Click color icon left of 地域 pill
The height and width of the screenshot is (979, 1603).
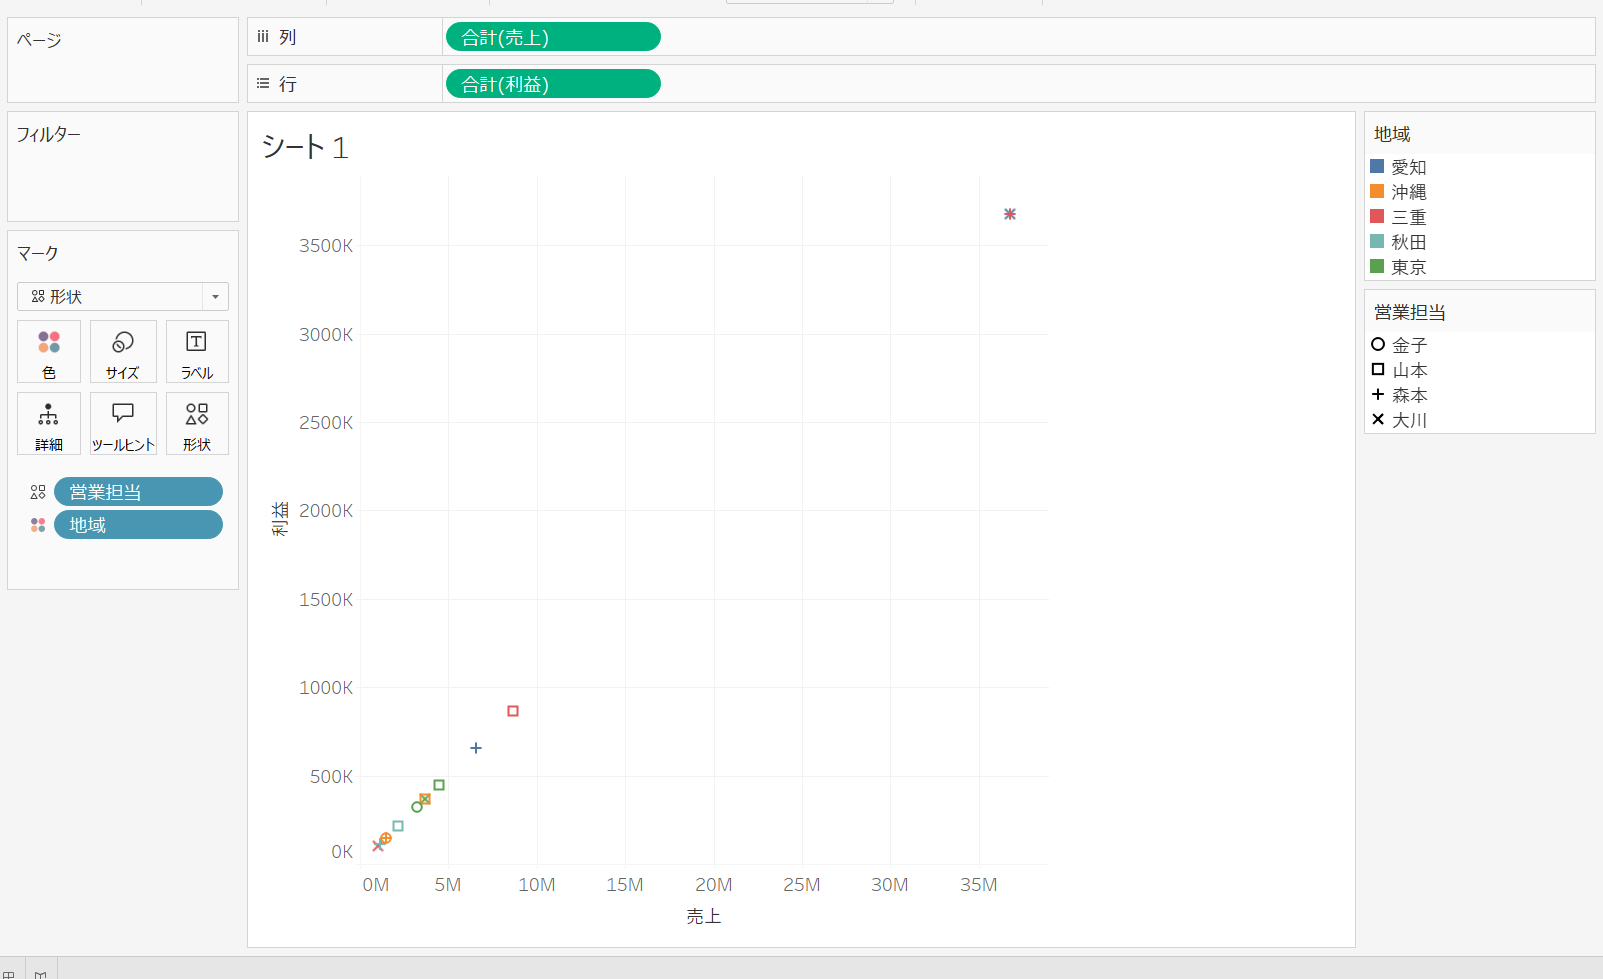(38, 525)
